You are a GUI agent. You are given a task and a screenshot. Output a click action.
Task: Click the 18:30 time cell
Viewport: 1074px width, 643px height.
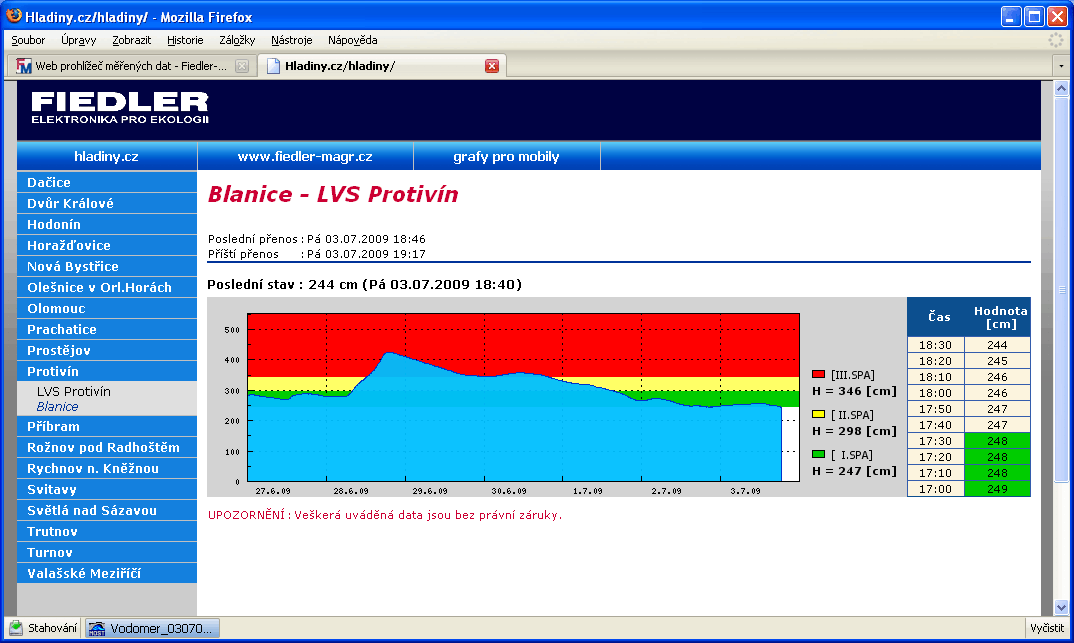[936, 345]
